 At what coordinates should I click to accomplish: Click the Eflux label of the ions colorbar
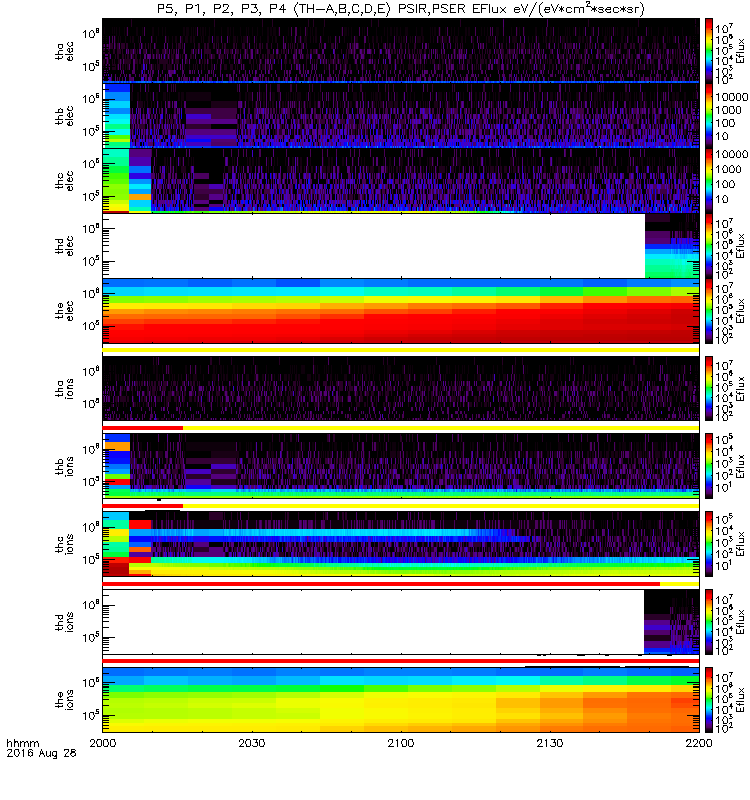coord(740,700)
